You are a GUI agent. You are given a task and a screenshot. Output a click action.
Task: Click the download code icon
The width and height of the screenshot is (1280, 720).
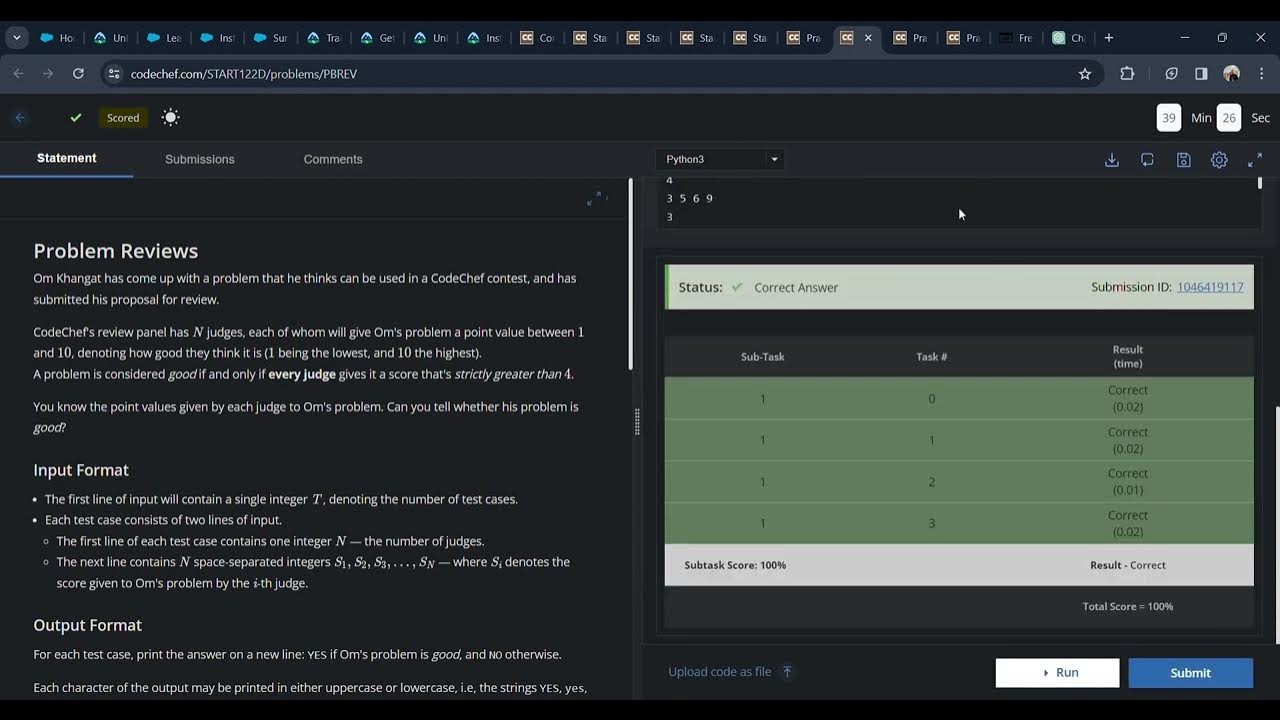click(1111, 160)
